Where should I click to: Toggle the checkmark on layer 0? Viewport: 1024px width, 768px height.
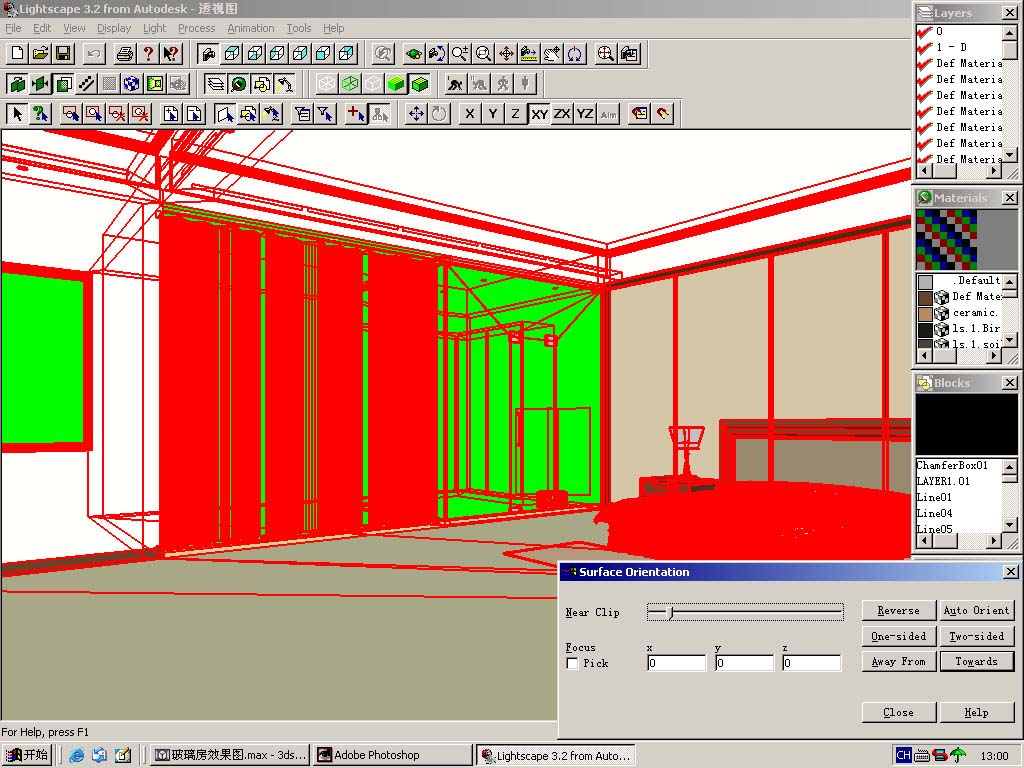click(x=925, y=31)
